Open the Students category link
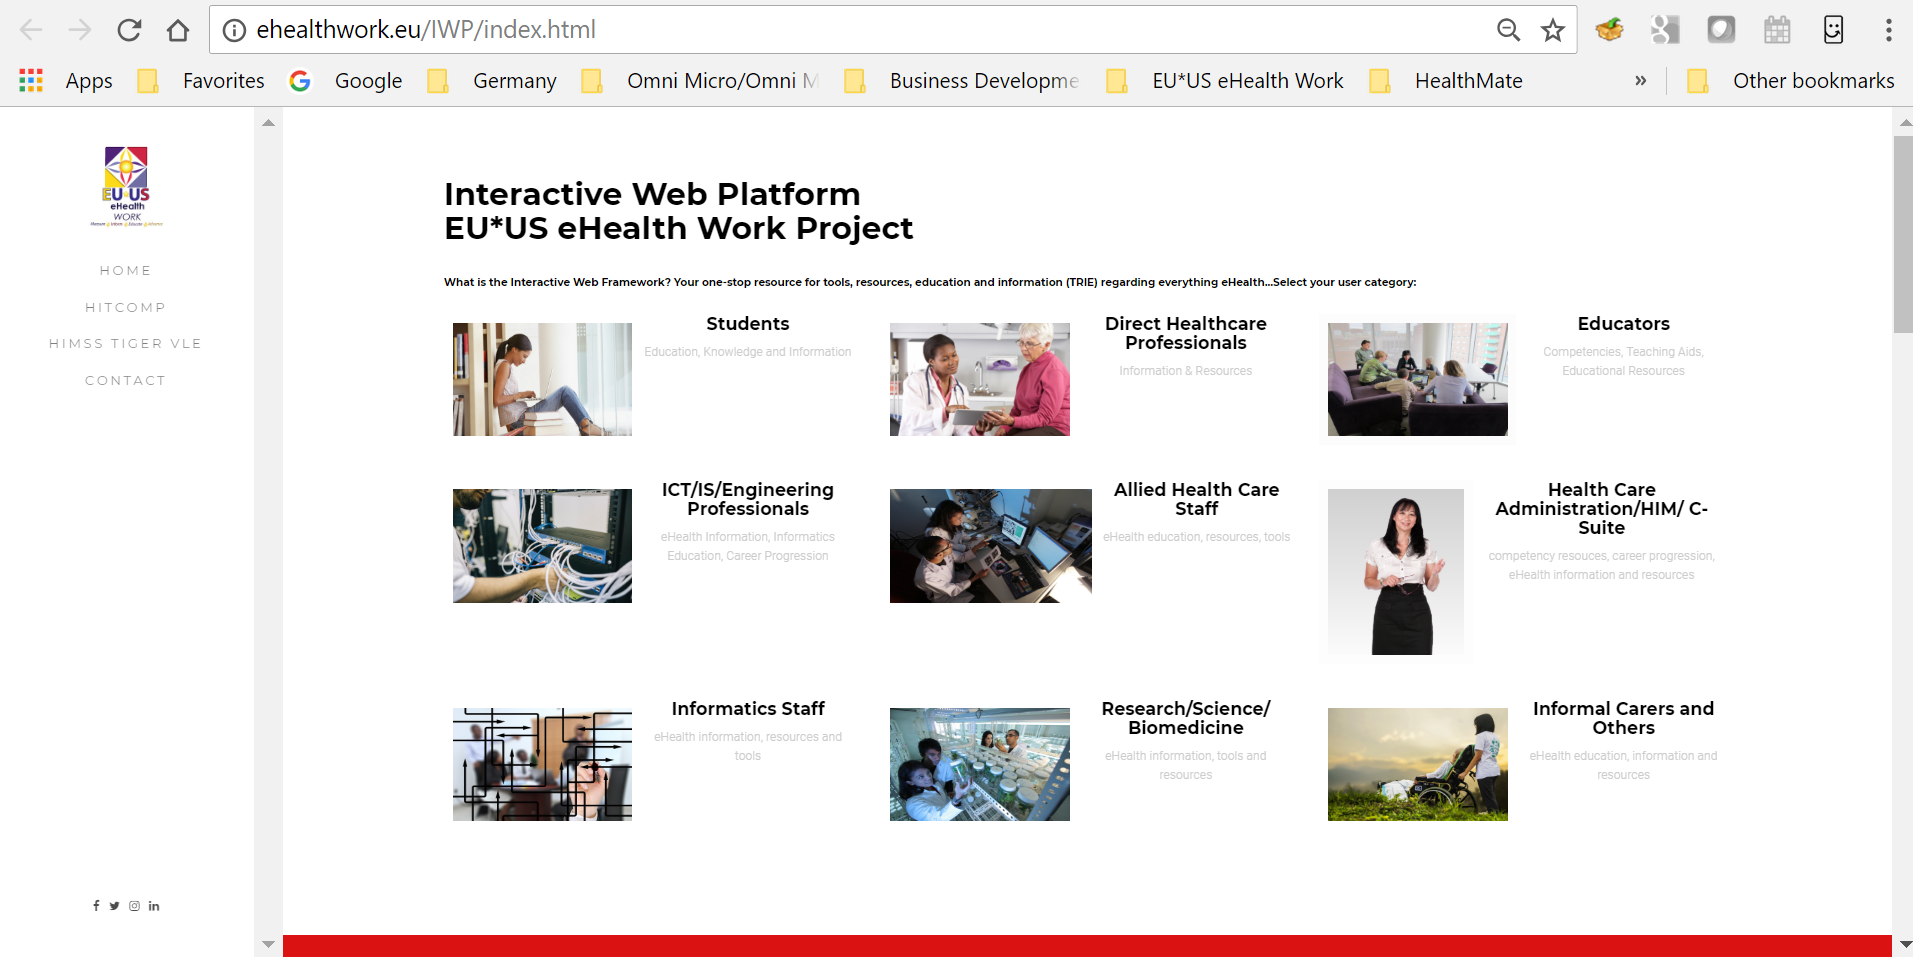The image size is (1913, 957). click(747, 324)
